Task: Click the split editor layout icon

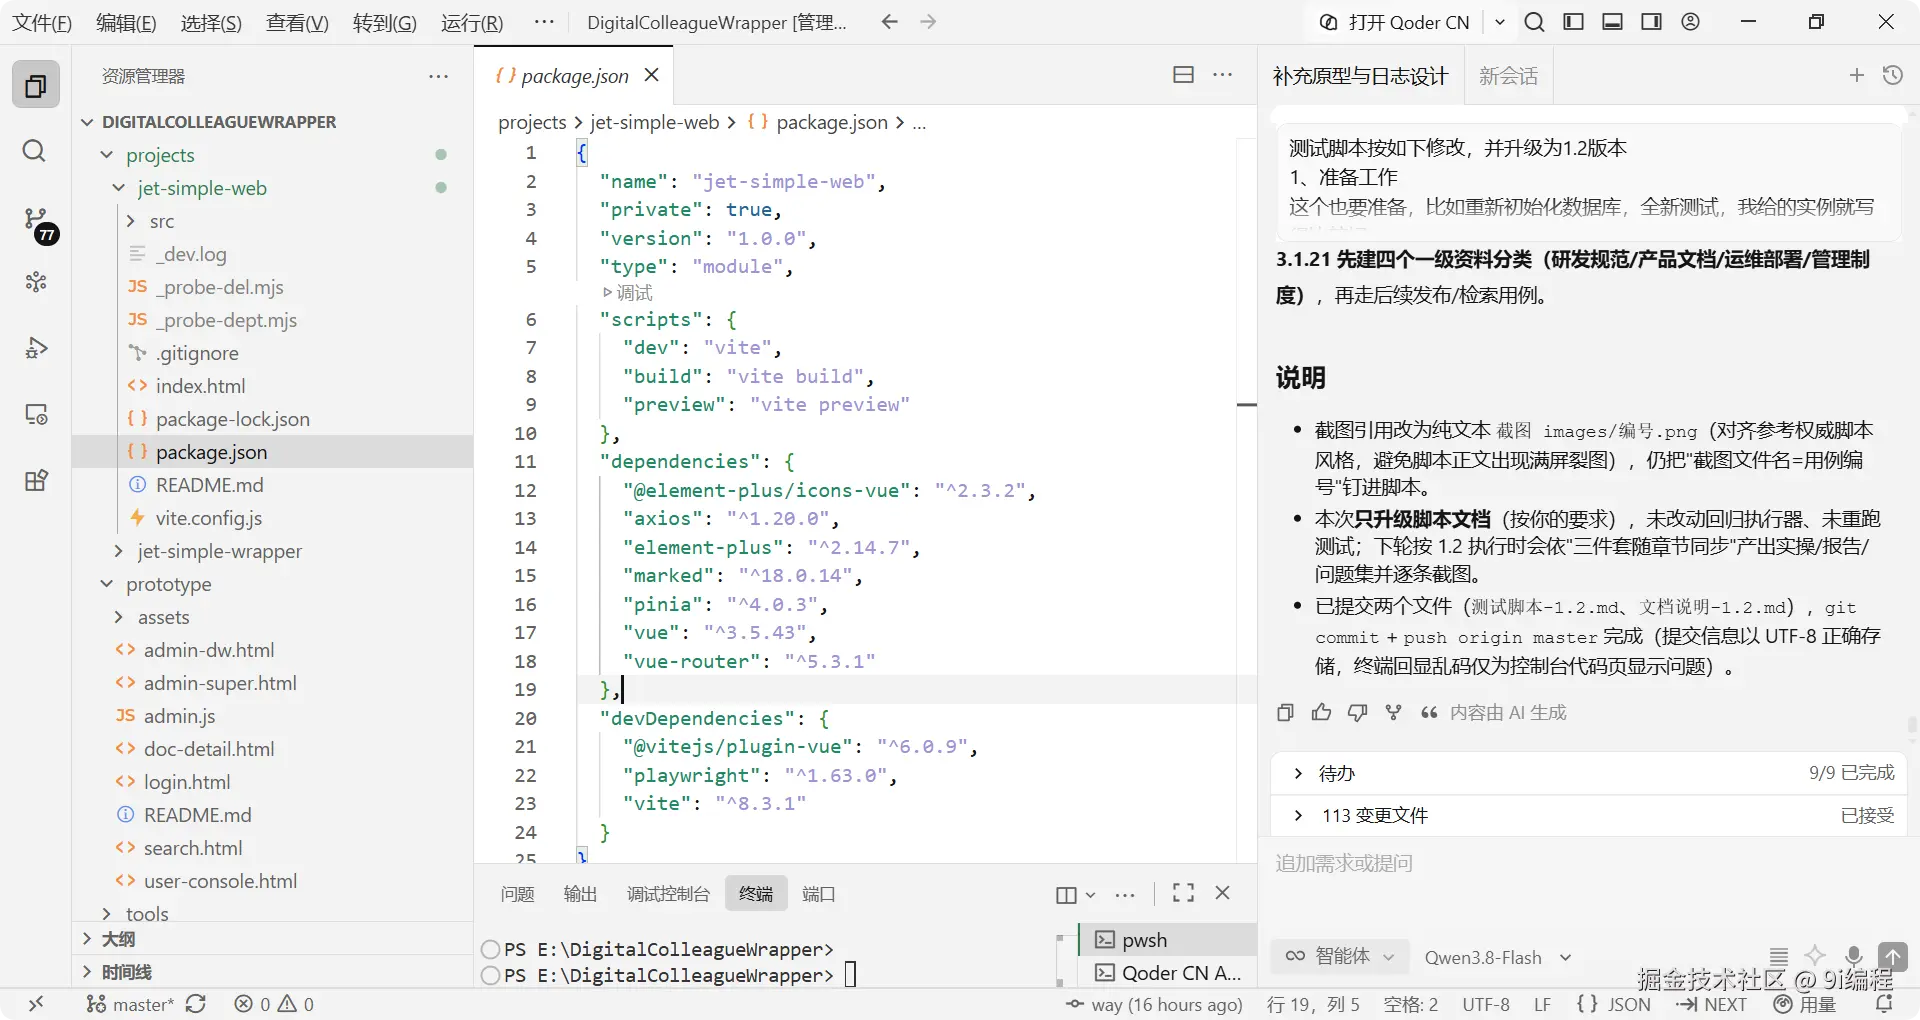Action: coord(1183,75)
